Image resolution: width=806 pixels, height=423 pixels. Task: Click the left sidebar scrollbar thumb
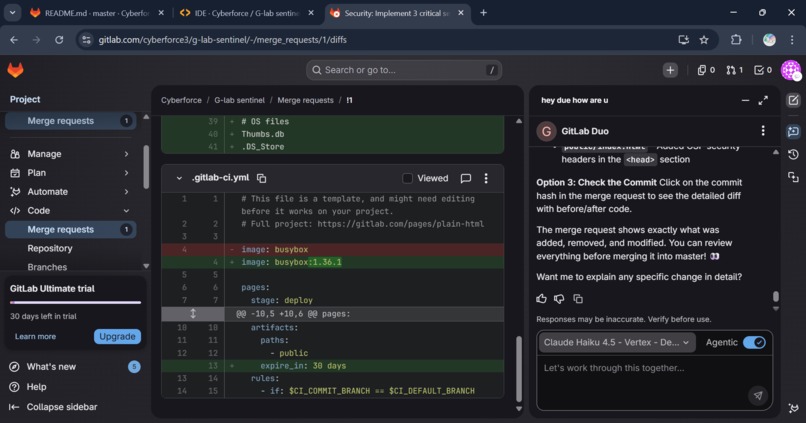click(146, 168)
